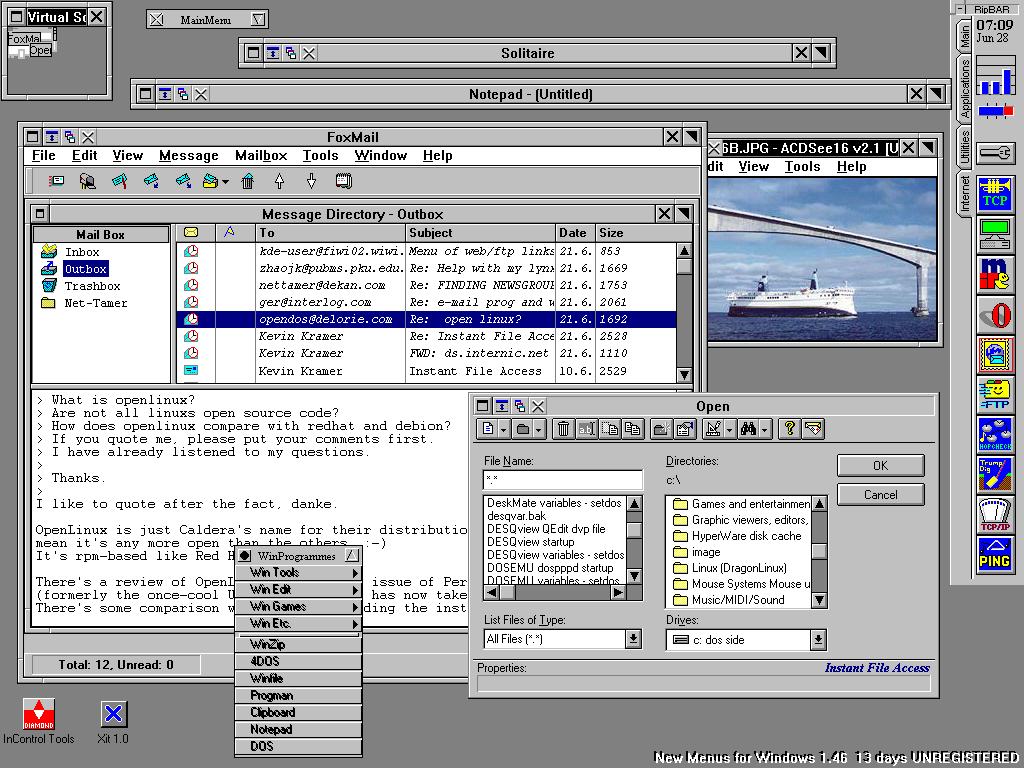Click the yellow question mark help icon
Image resolution: width=1024 pixels, height=768 pixels.
tap(789, 429)
